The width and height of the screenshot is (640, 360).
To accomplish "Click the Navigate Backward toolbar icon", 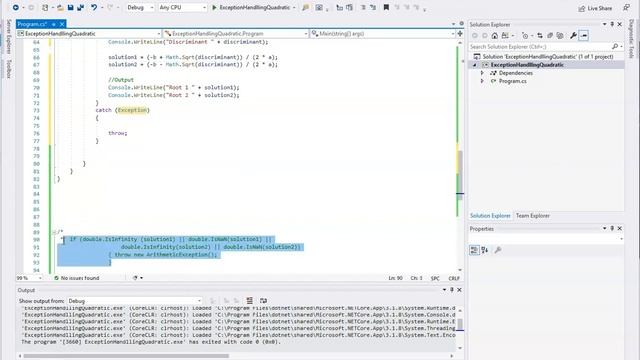I will pos(16,7).
